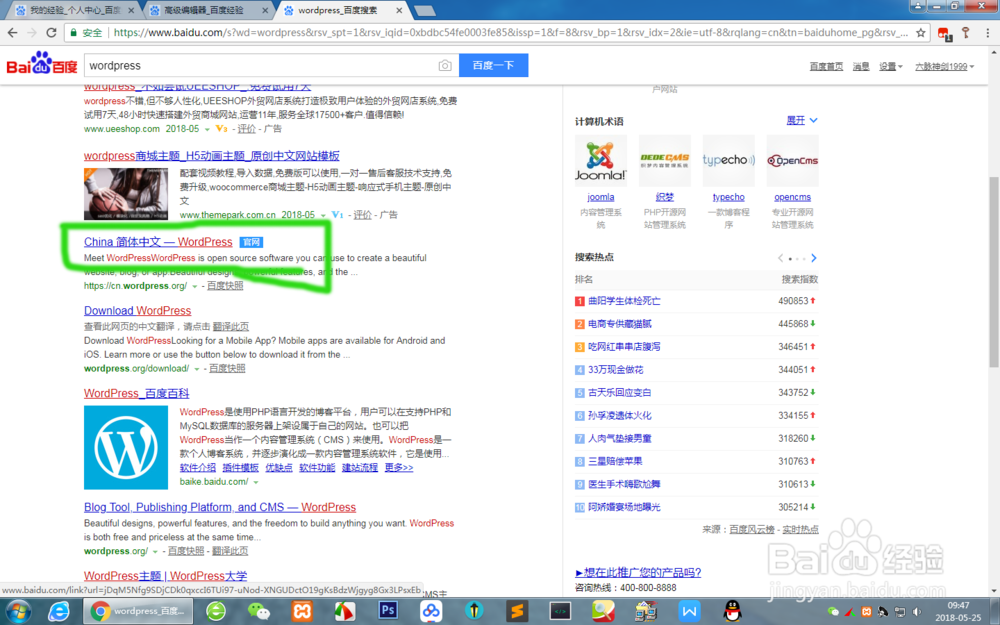Expand dropdown arrow after baike.baidu.com URL
Image resolution: width=1000 pixels, height=625 pixels.
[256, 482]
